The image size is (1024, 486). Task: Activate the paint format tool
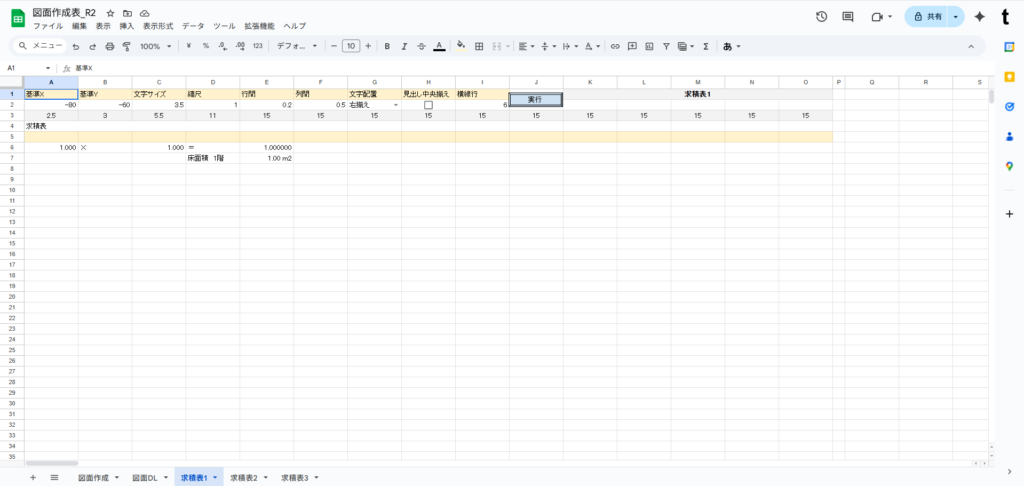127,46
